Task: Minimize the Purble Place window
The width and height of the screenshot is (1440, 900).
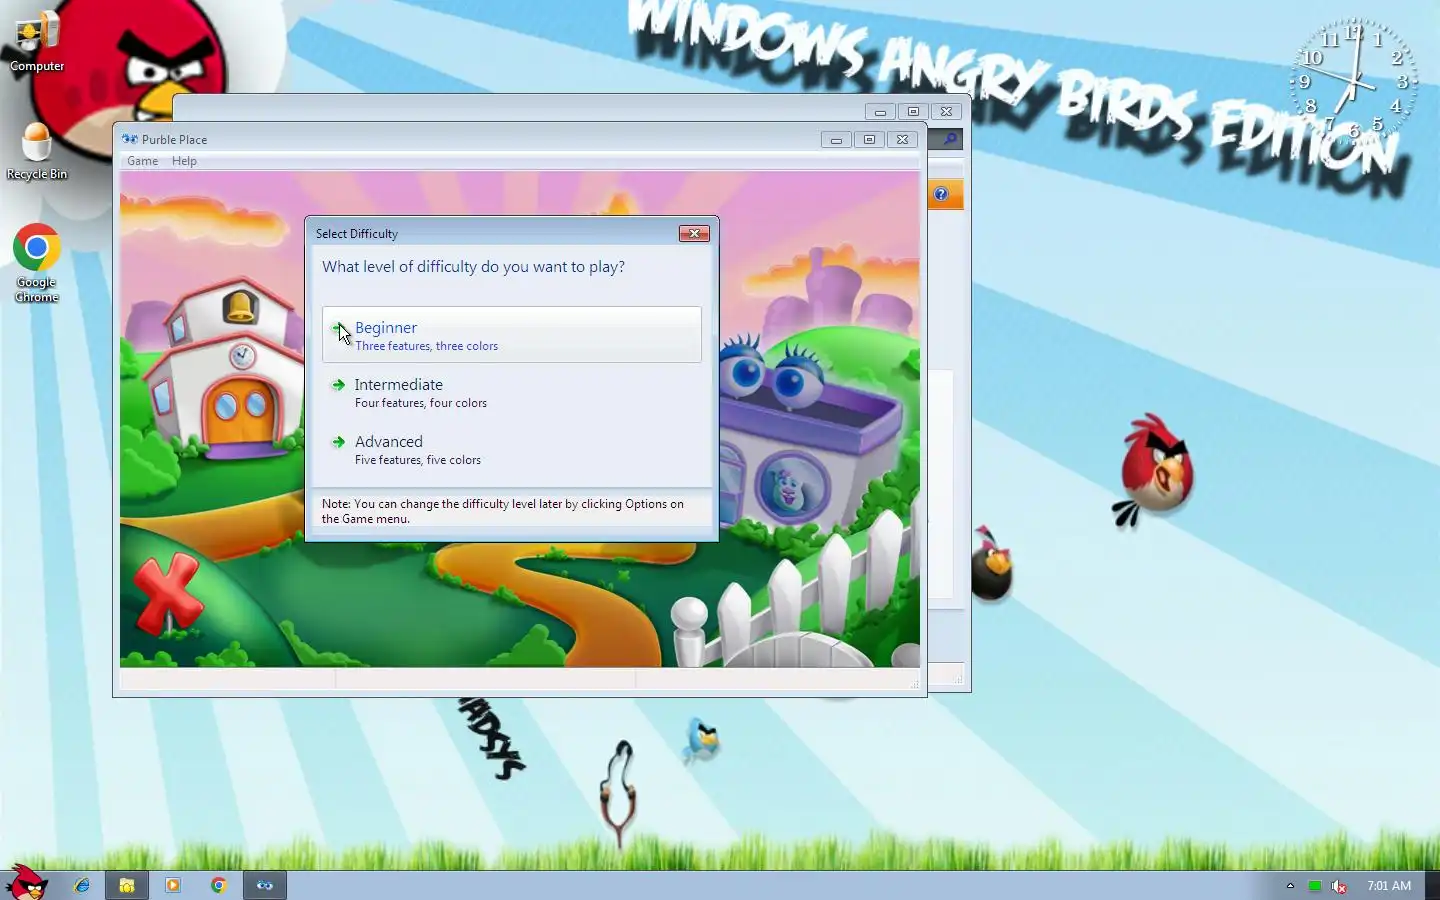Action: point(836,140)
